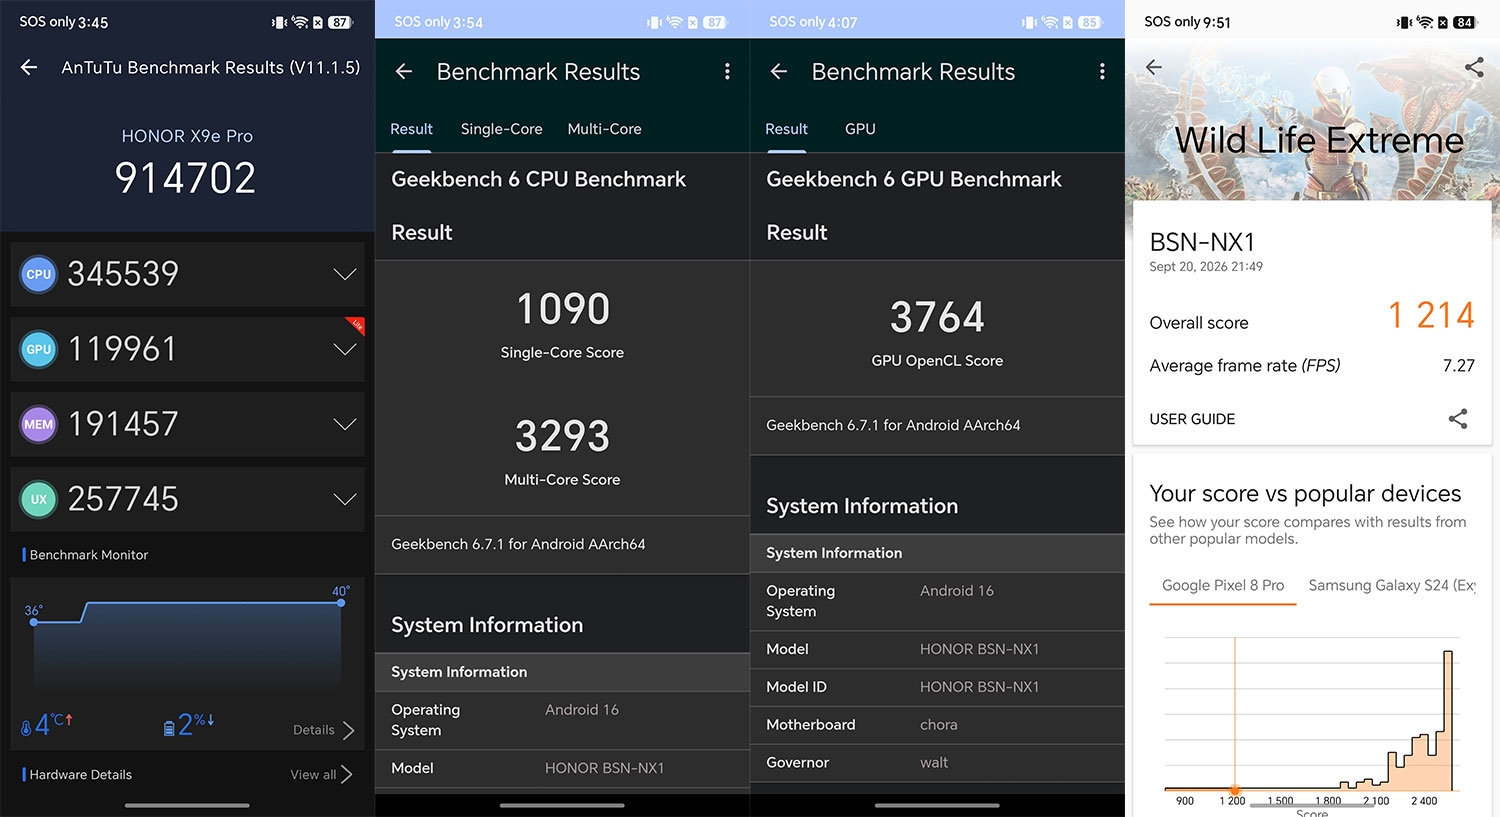The width and height of the screenshot is (1500, 817).
Task: Tap the battery drain icon beside 2%
Action: (169, 728)
